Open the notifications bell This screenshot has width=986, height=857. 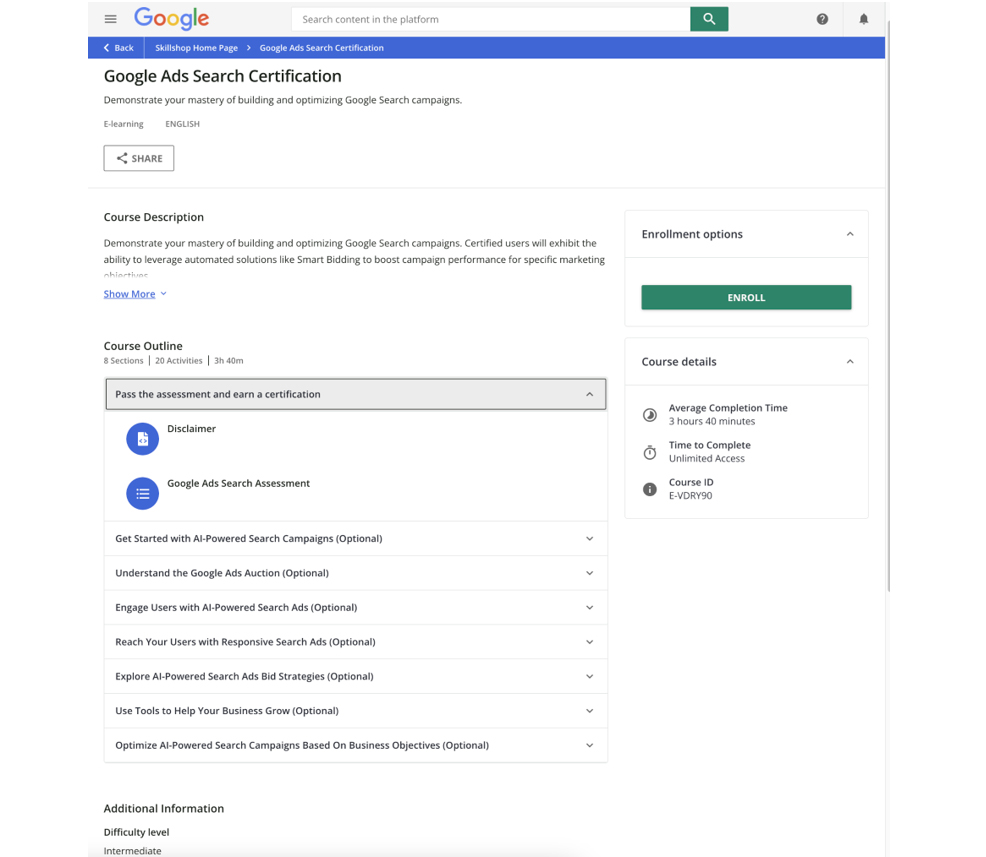click(863, 19)
